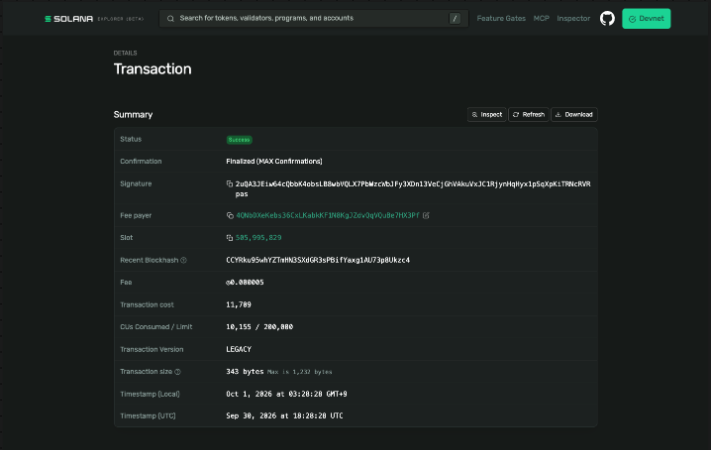Go to Feature Gates page
The image size is (711, 450).
tap(501, 19)
